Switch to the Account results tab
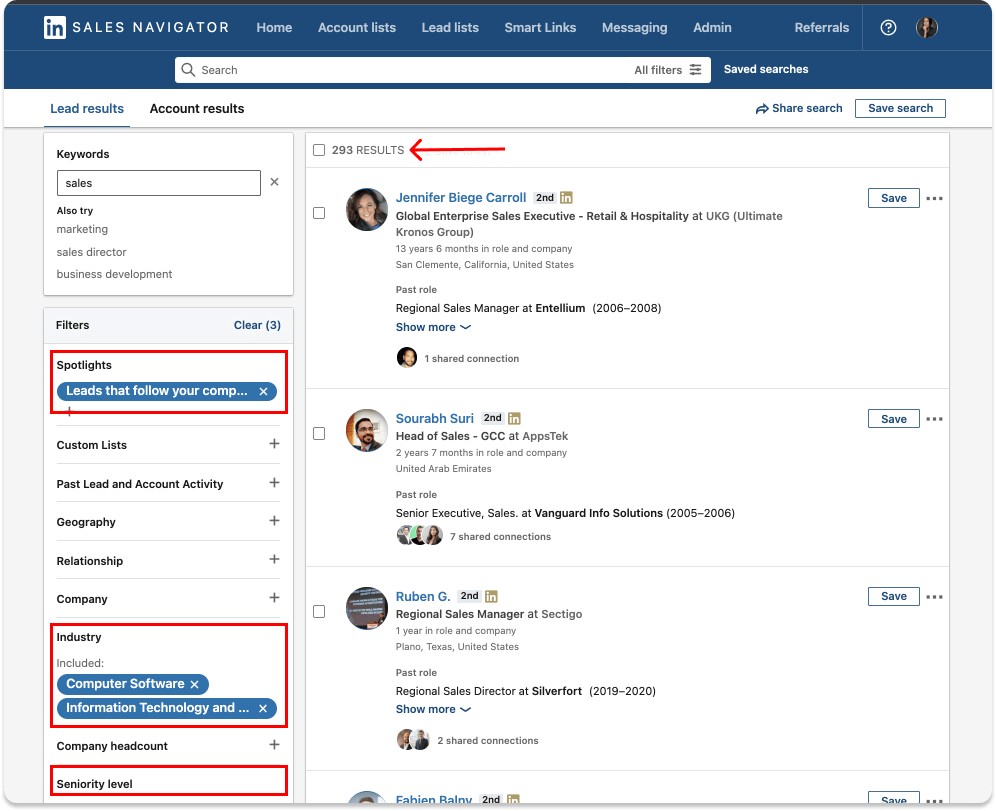Screen dimensions: 996x811 pyautogui.click(x=196, y=109)
